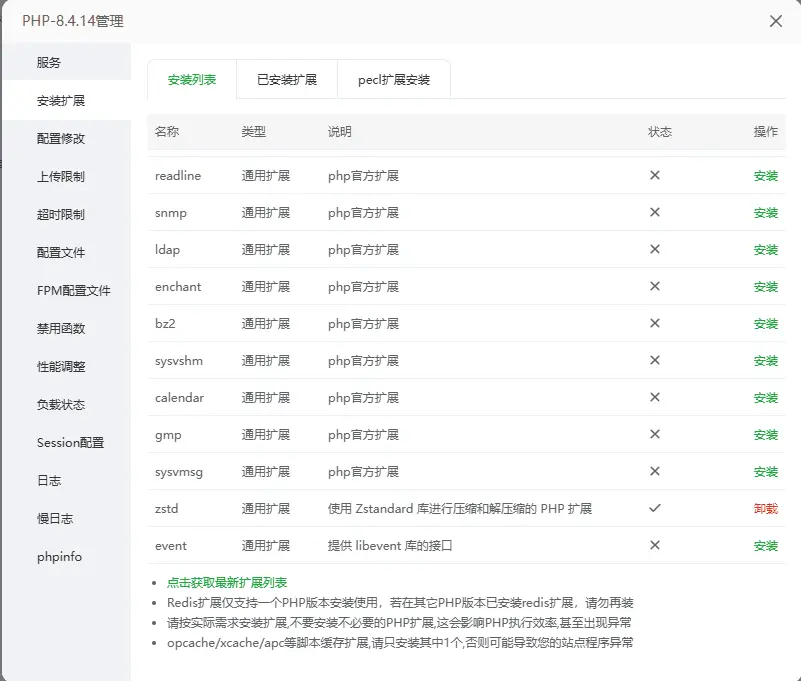Switch to the 已安装扩展 tab
This screenshot has width=801, height=681.
click(x=287, y=80)
